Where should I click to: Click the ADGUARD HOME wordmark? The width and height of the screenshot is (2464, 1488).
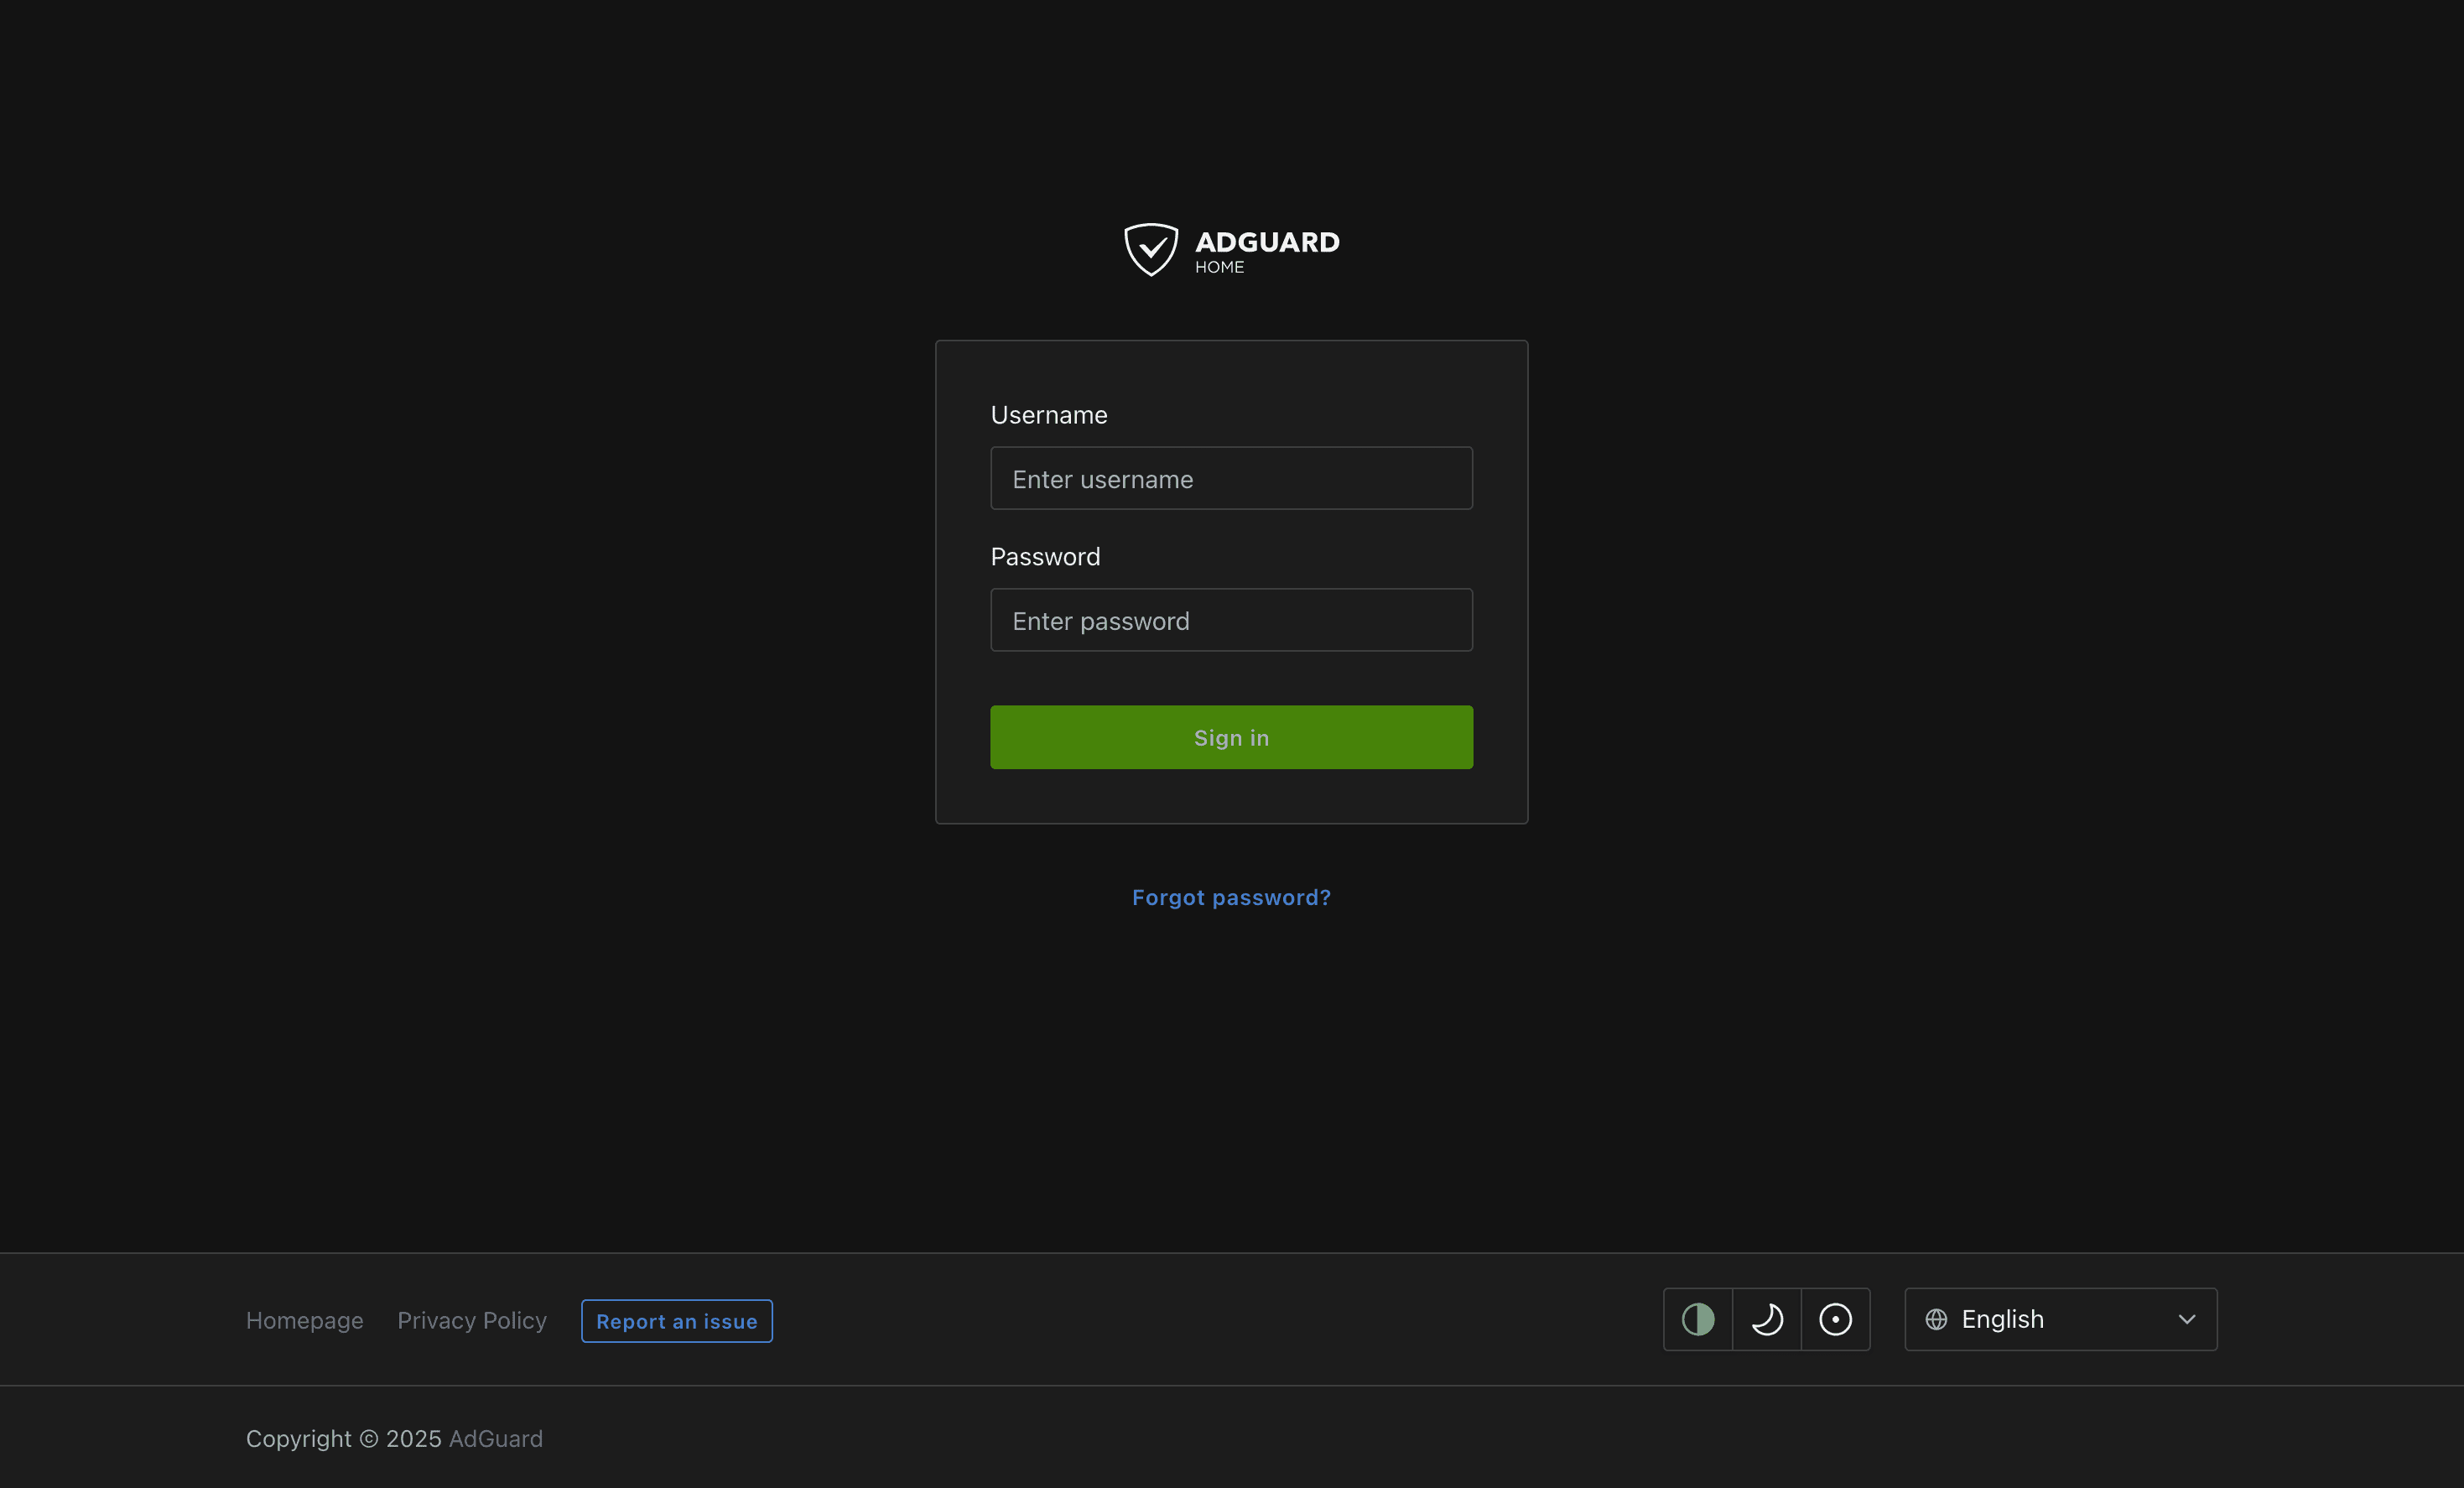(x=1267, y=242)
